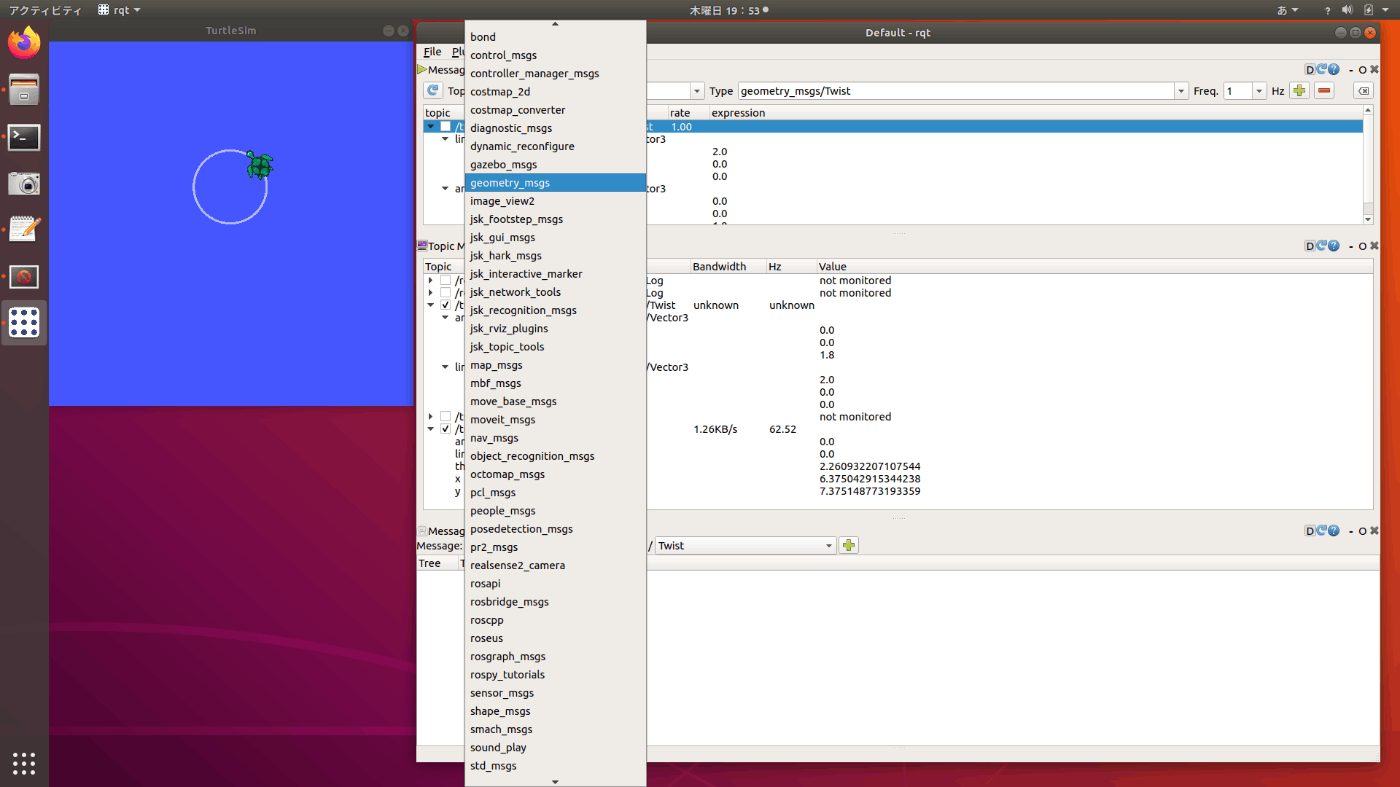Refresh topics list in Message Publisher
The height and width of the screenshot is (787, 1400).
tap(433, 91)
